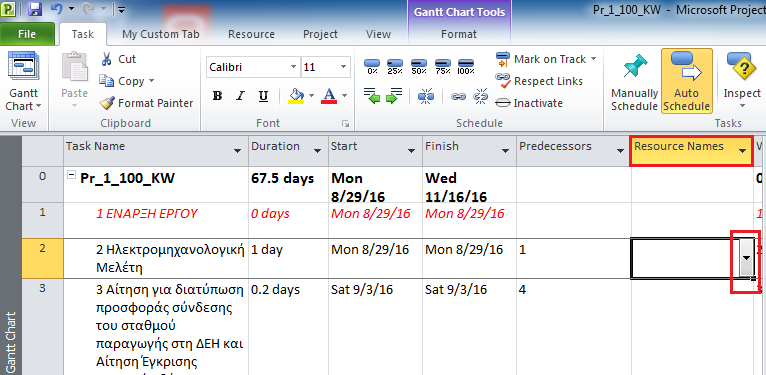Mark task 100% complete

click(466, 66)
